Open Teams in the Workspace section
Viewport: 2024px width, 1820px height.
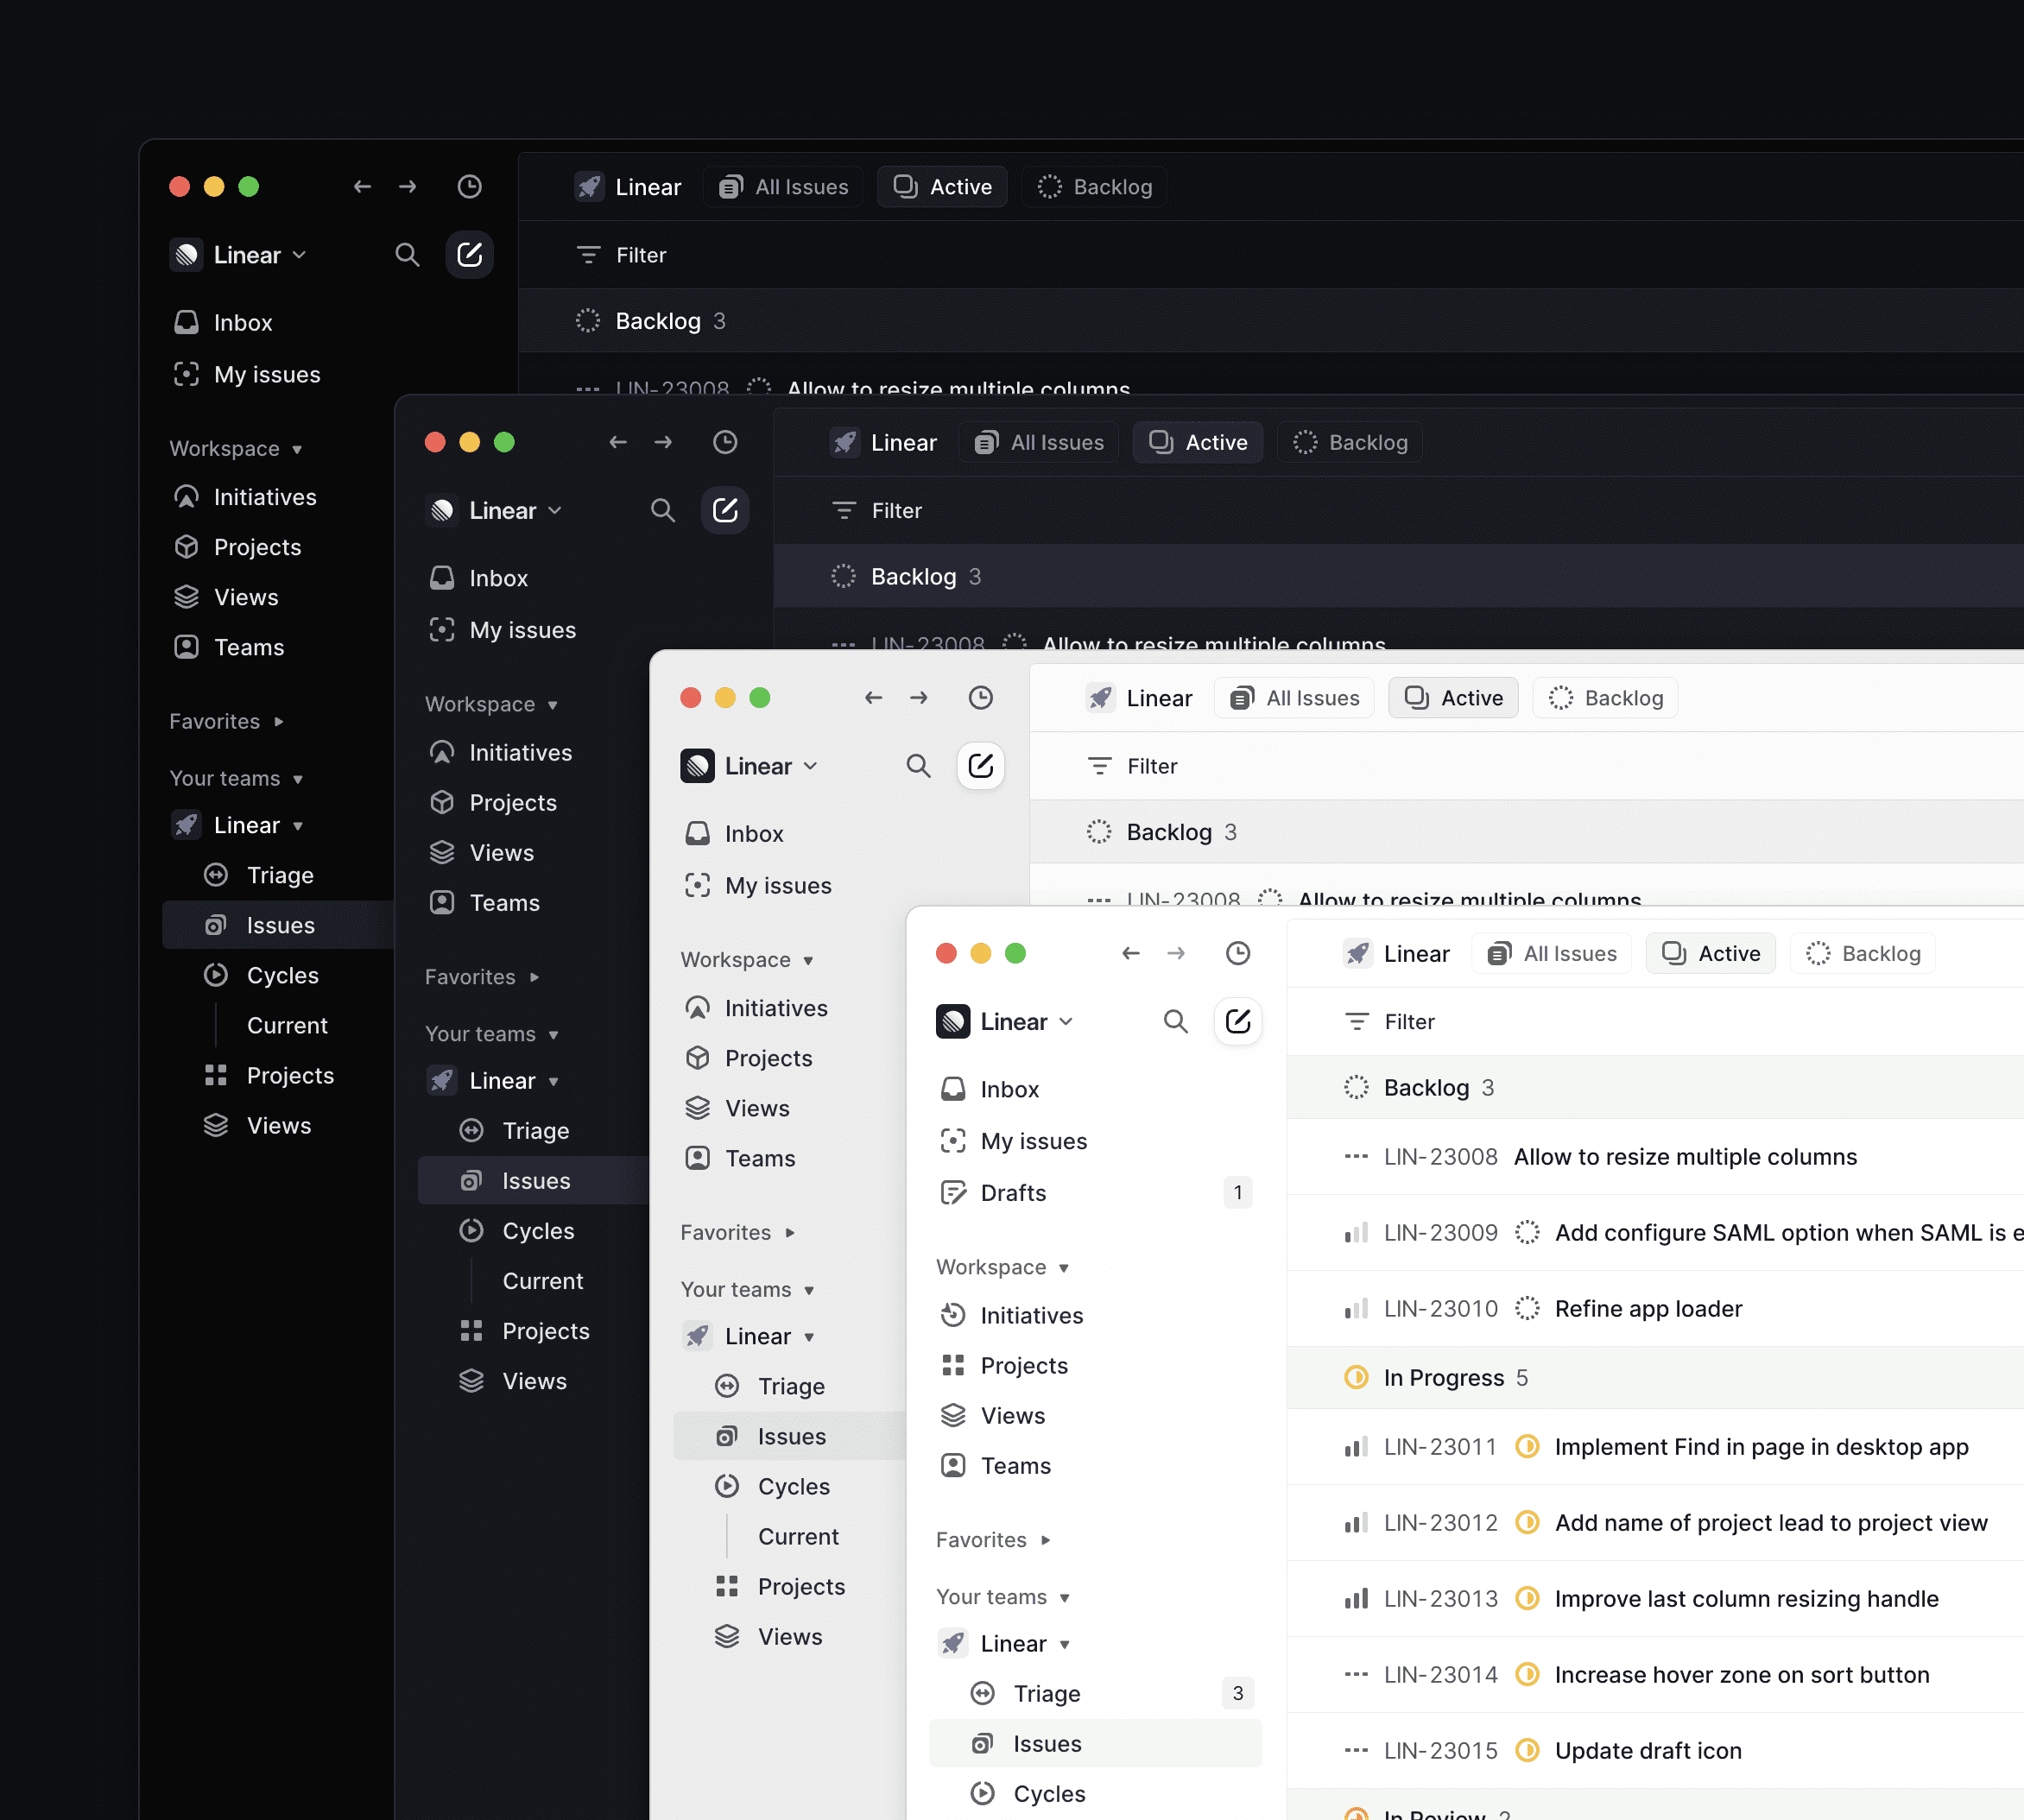click(x=1015, y=1465)
